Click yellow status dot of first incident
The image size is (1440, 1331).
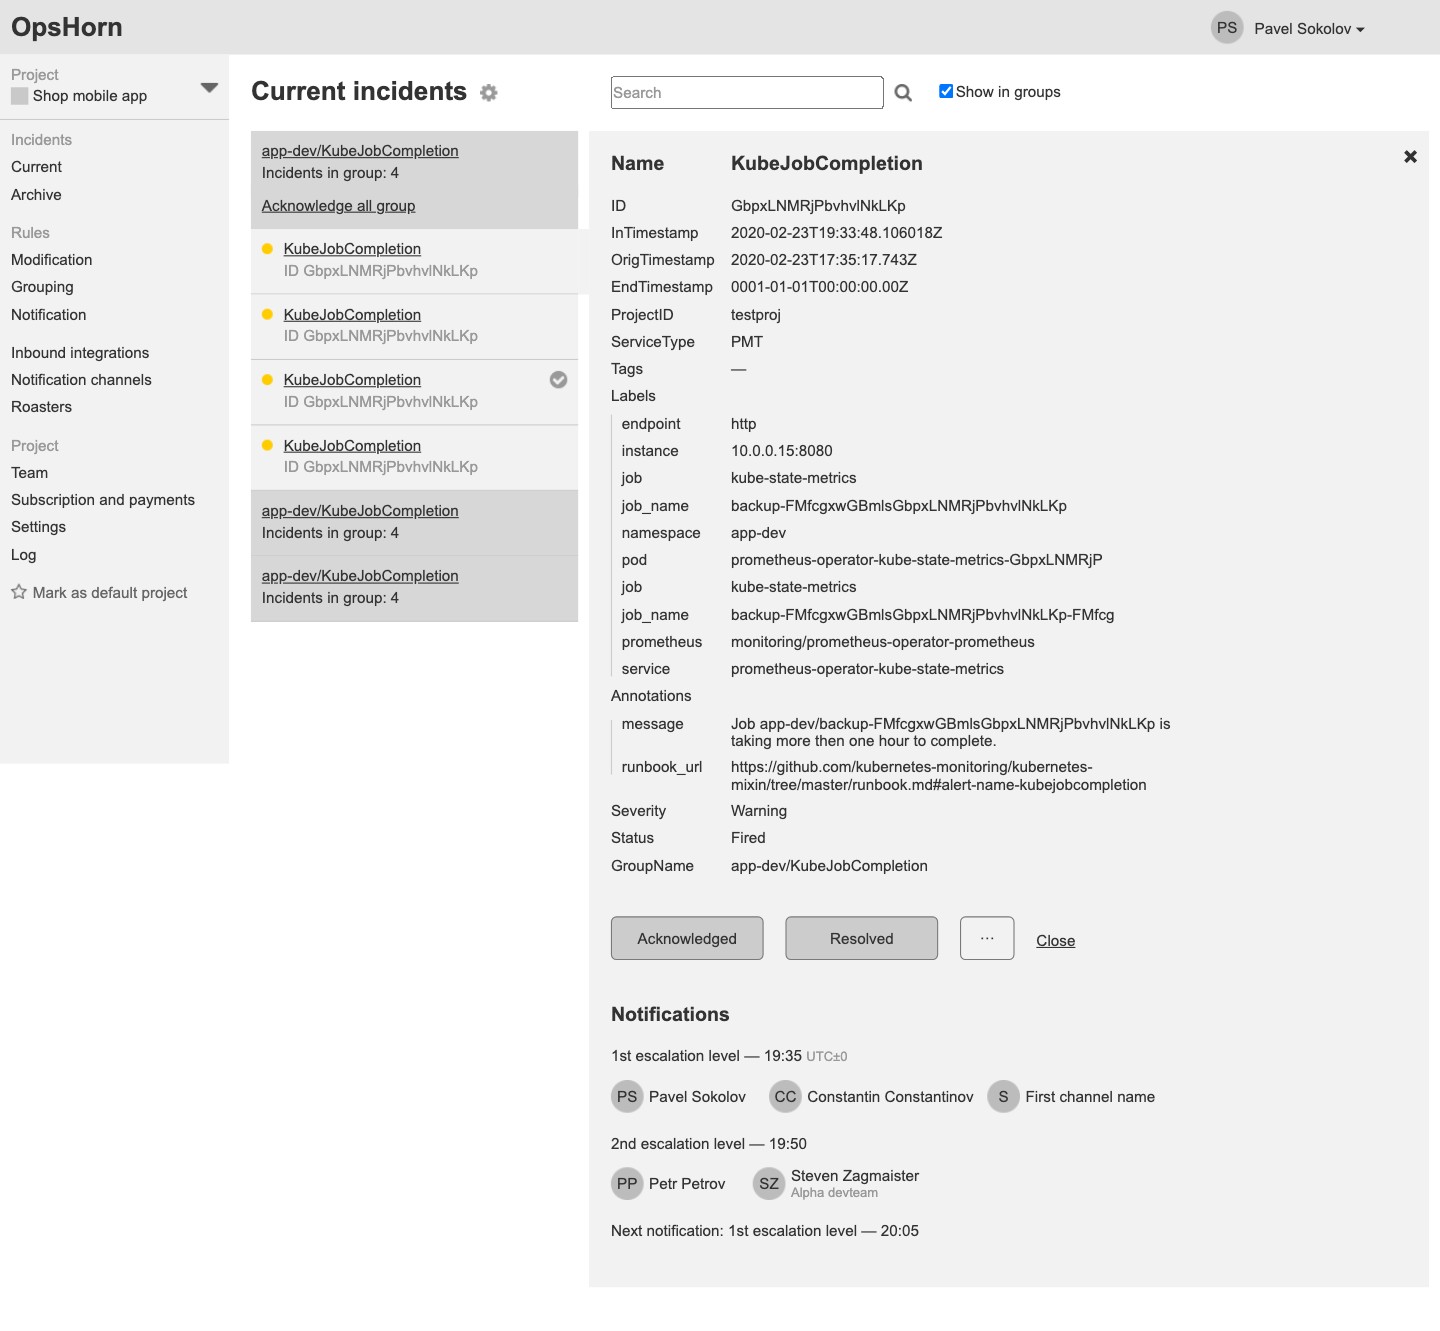pos(267,249)
